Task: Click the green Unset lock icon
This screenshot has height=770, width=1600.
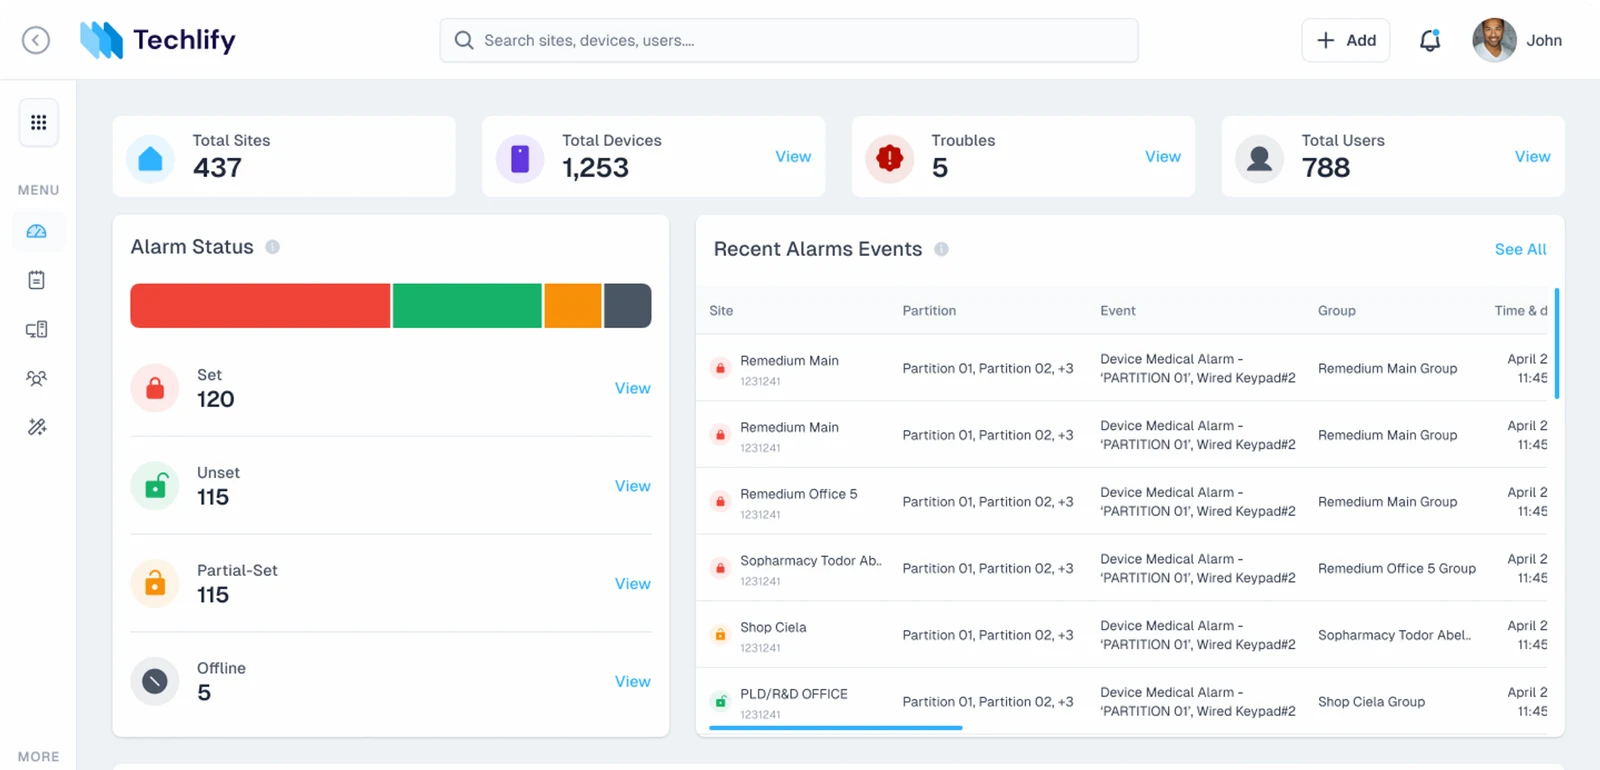Action: point(155,486)
